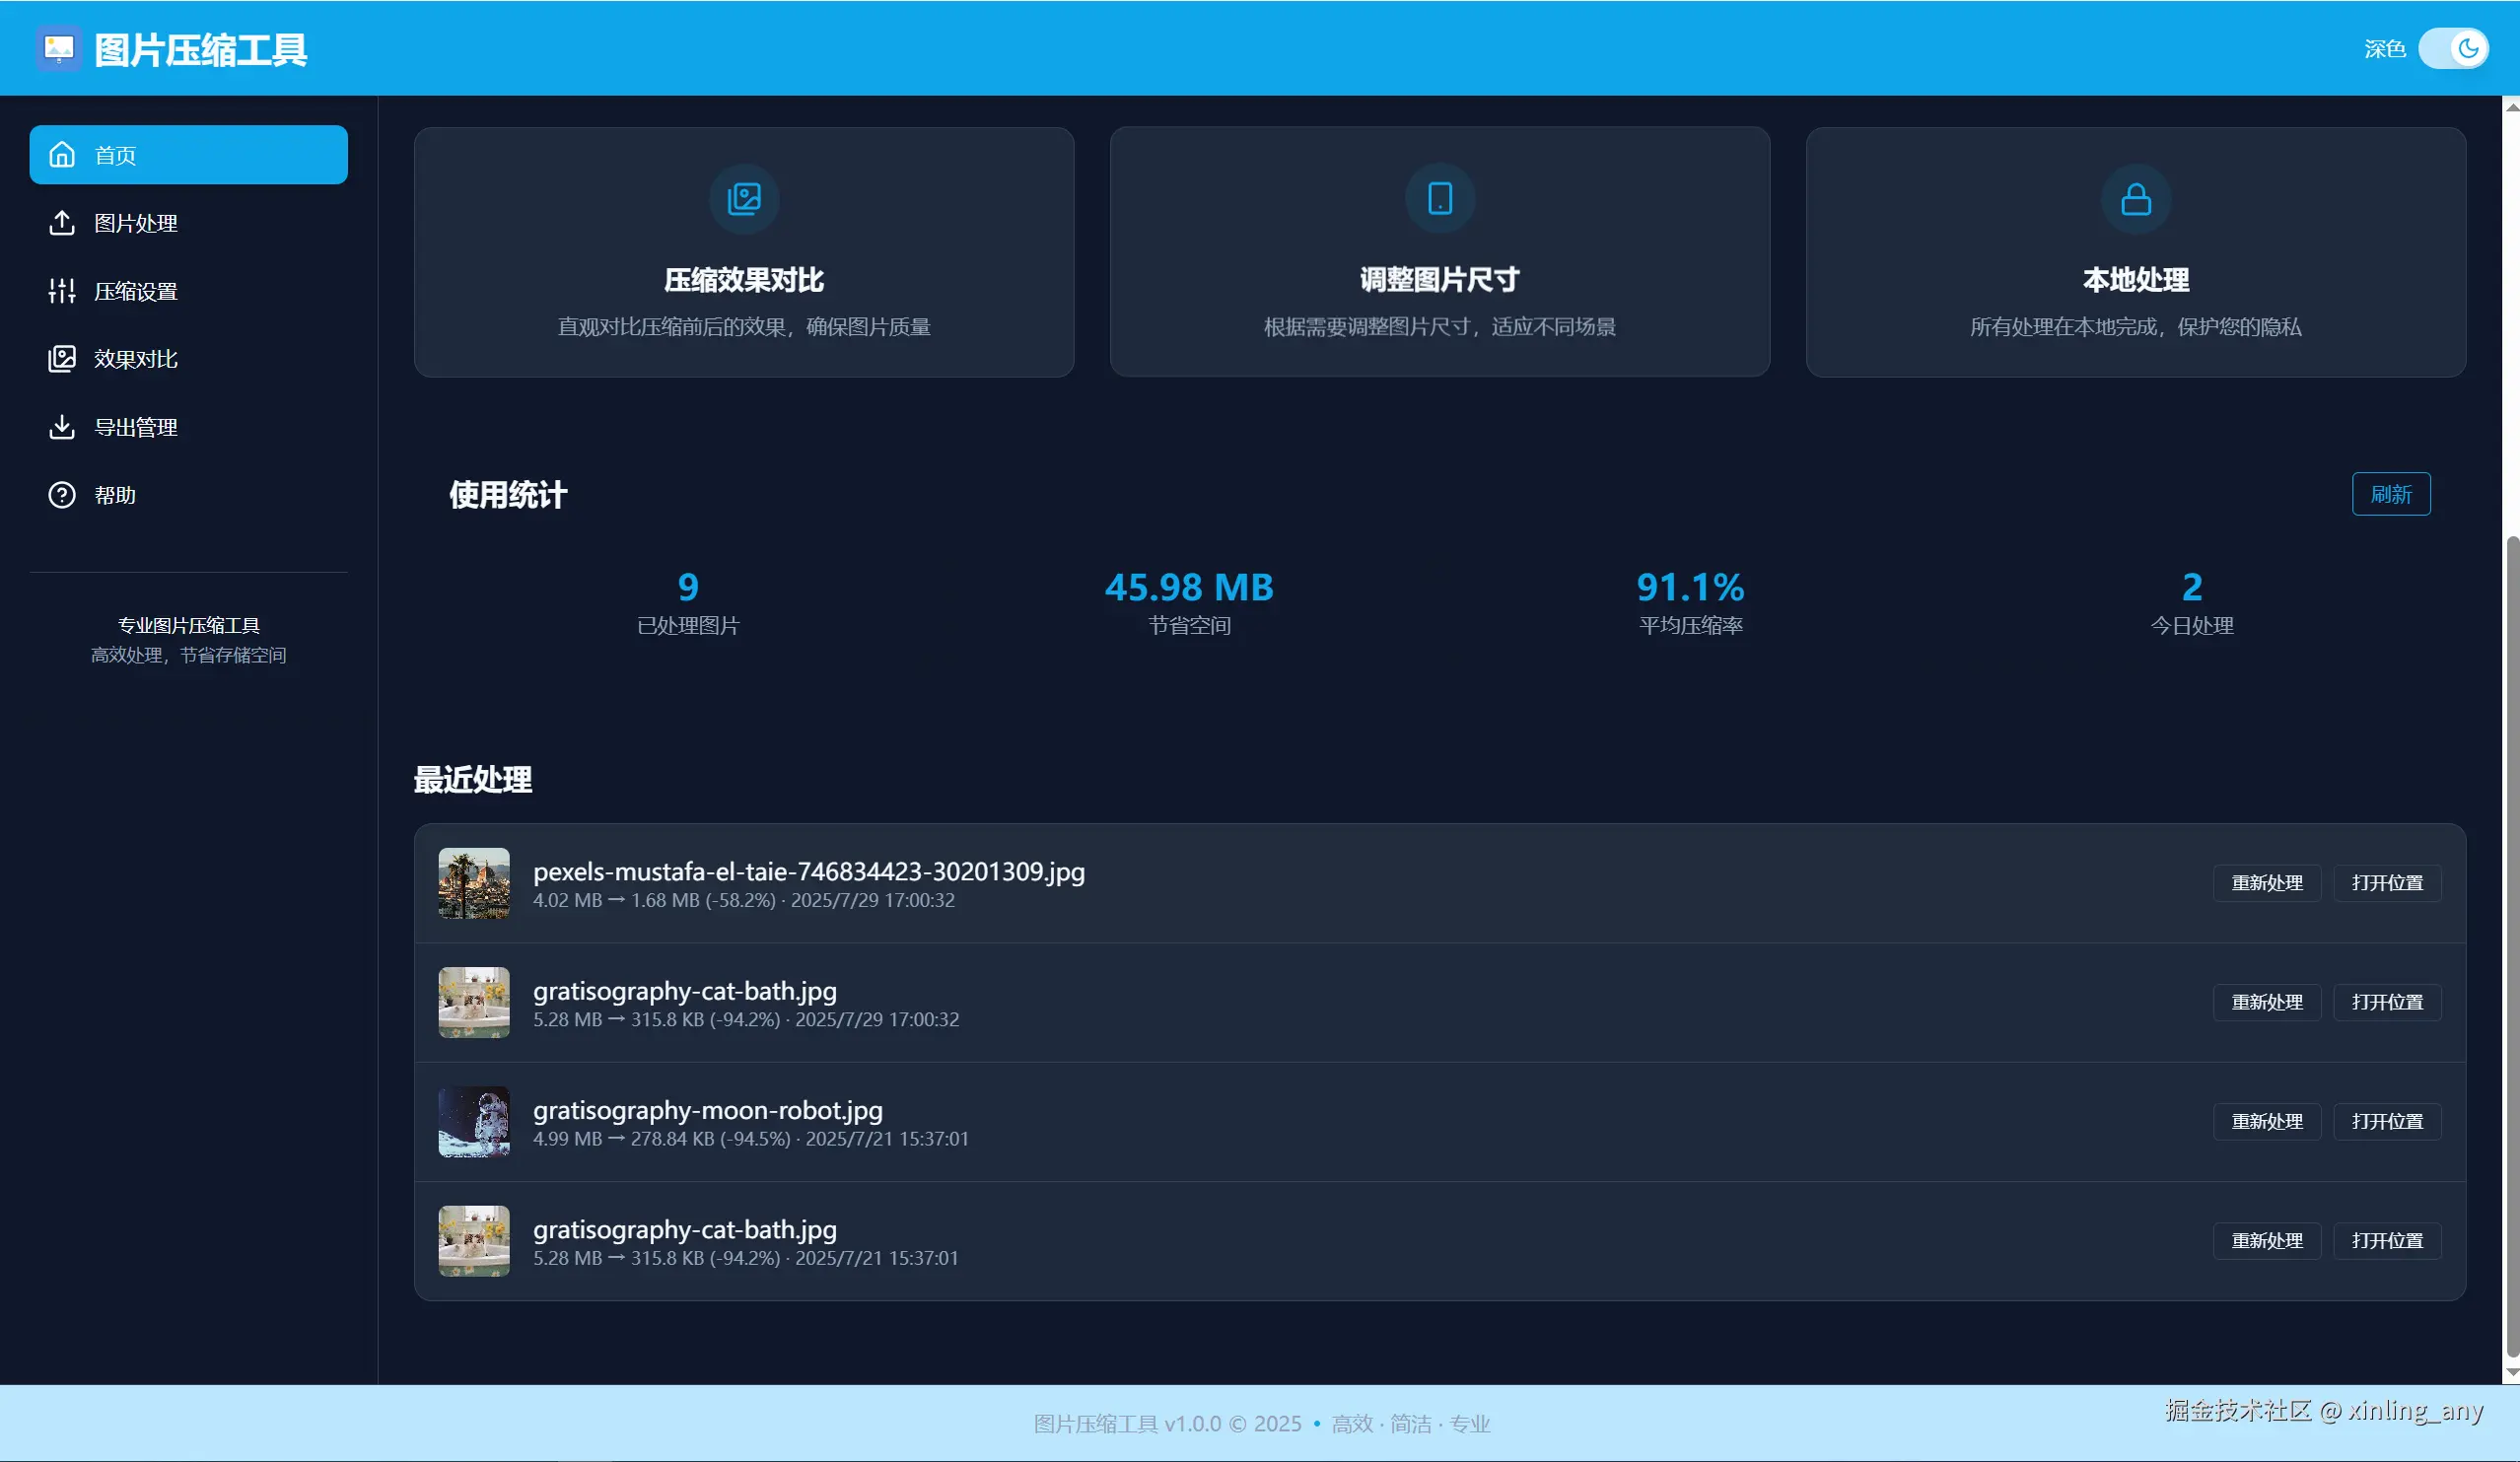Click the first cat-bath image thumbnail
The width and height of the screenshot is (2520, 1462).
pyautogui.click(x=474, y=1002)
